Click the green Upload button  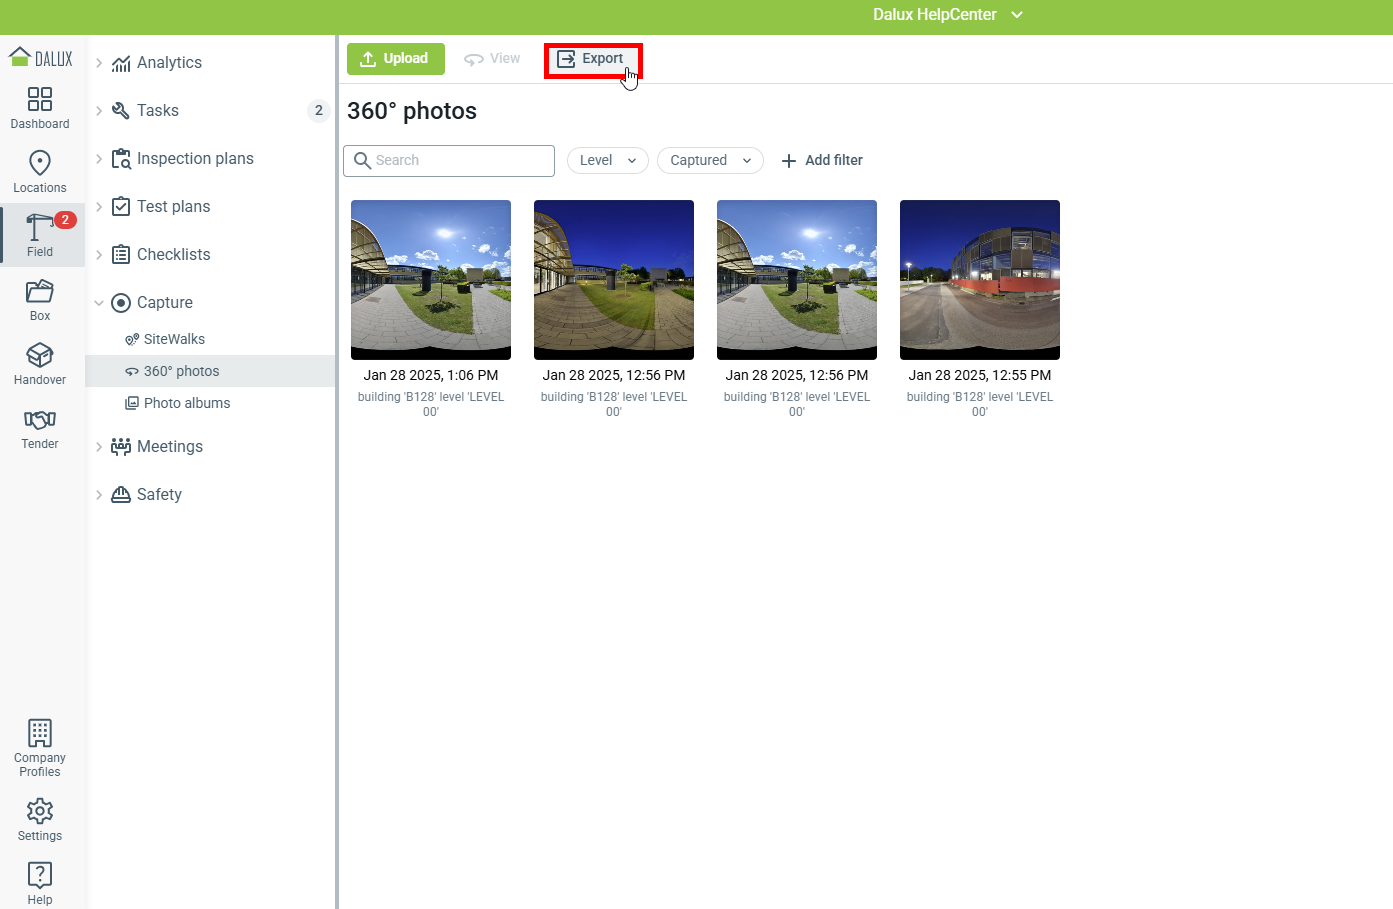pyautogui.click(x=395, y=59)
